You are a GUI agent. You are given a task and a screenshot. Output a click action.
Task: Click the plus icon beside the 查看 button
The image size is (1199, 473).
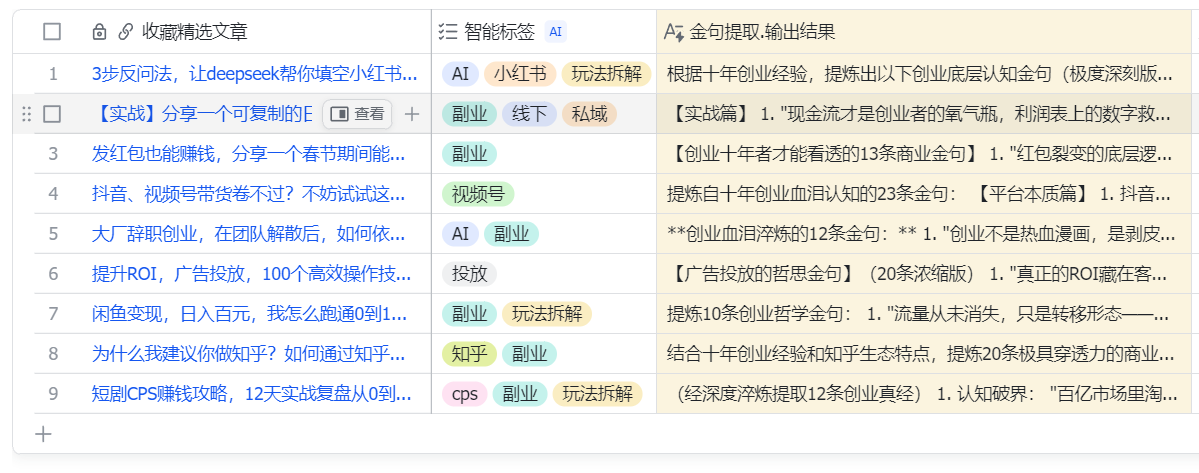(411, 114)
